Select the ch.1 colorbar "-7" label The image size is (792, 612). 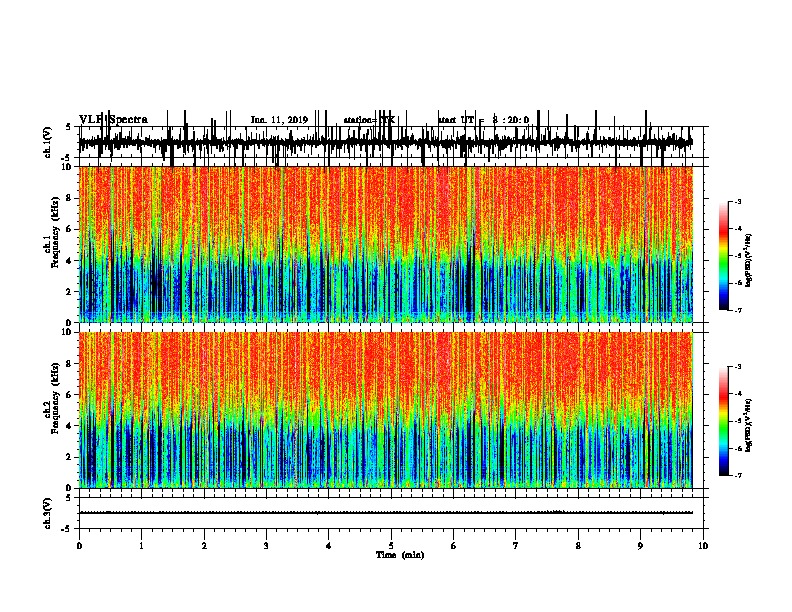(x=738, y=310)
